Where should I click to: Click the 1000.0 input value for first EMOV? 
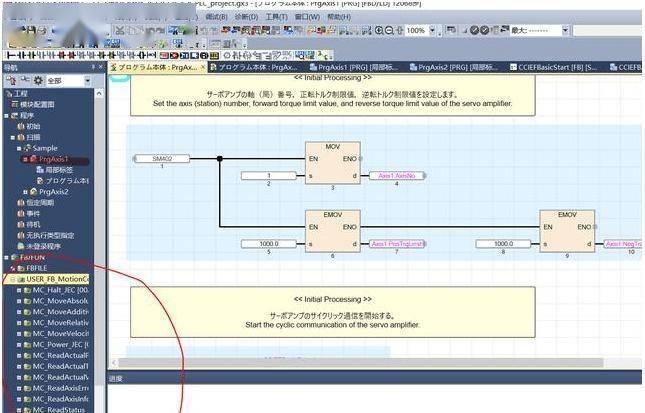click(x=270, y=243)
